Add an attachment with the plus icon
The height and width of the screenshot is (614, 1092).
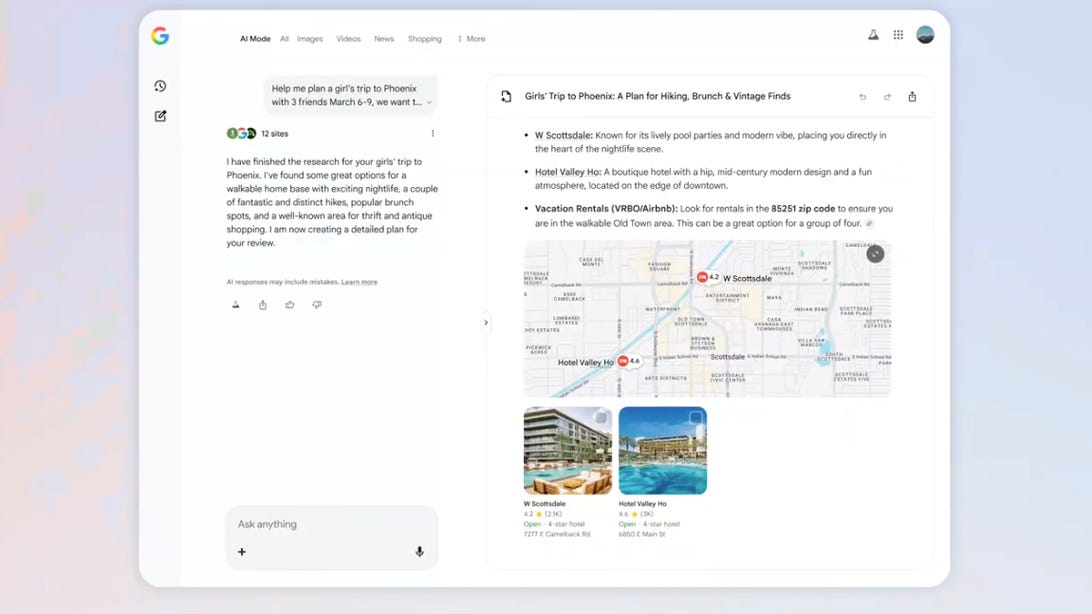(x=242, y=551)
